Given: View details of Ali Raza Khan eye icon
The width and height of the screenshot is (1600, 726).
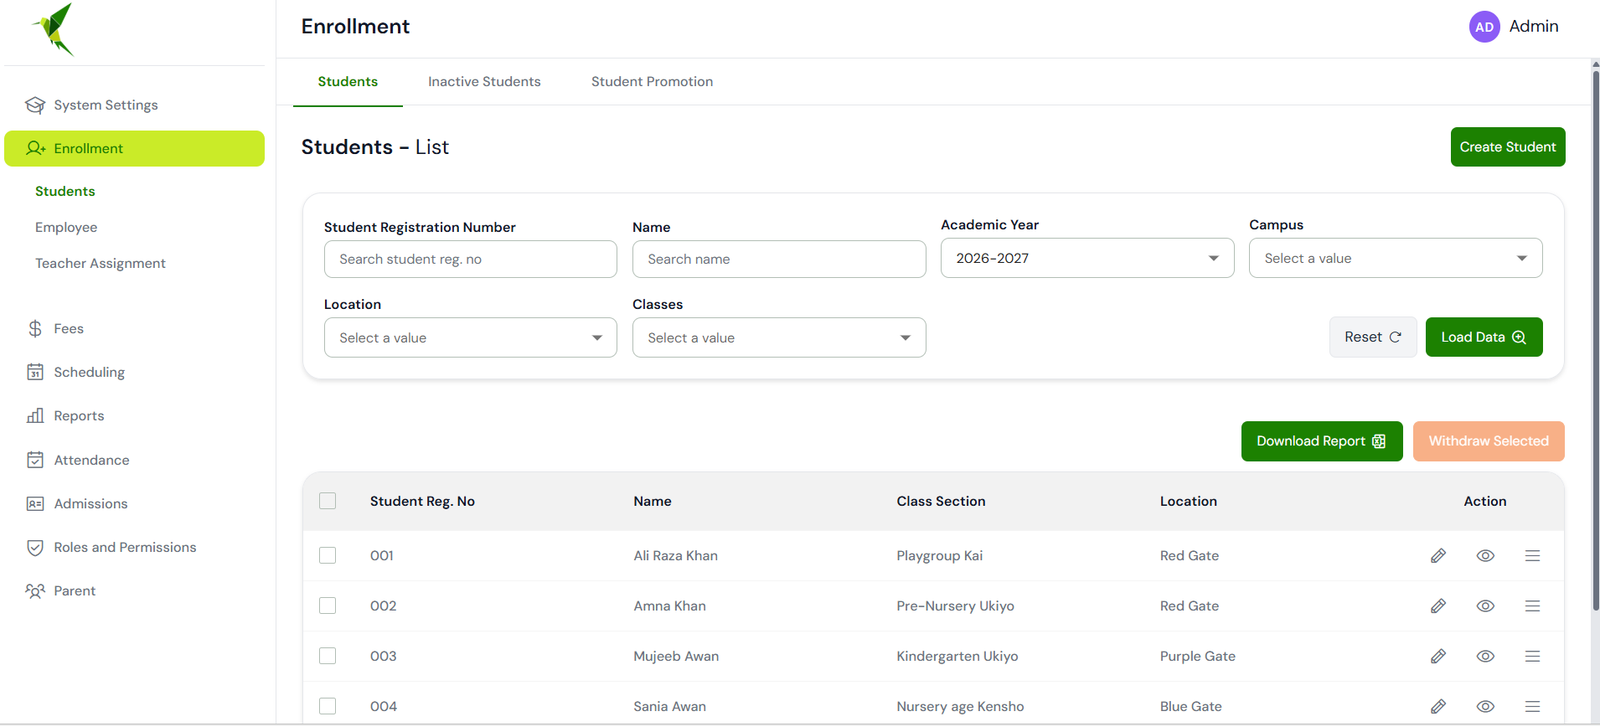Looking at the screenshot, I should pyautogui.click(x=1485, y=556).
